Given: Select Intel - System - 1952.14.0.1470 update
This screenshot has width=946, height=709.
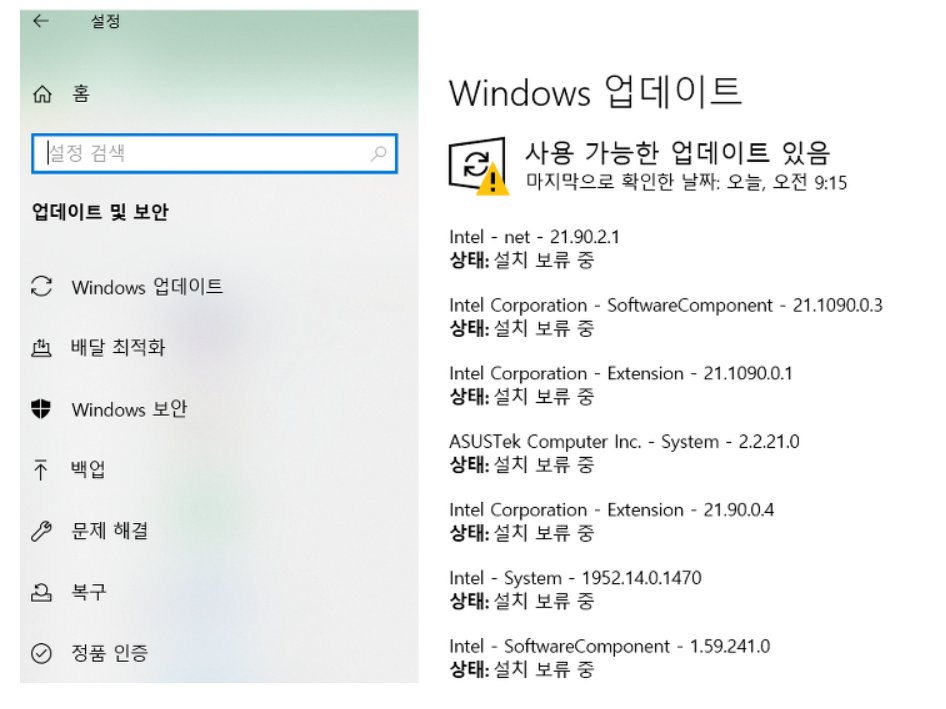Looking at the screenshot, I should point(576,578).
